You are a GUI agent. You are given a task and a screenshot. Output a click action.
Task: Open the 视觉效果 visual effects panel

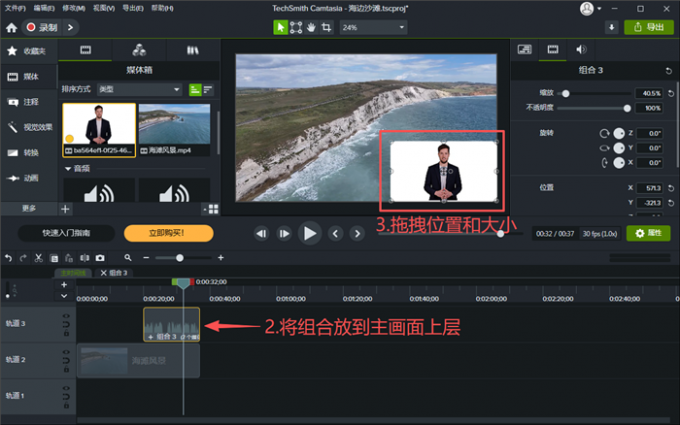pyautogui.click(x=28, y=127)
